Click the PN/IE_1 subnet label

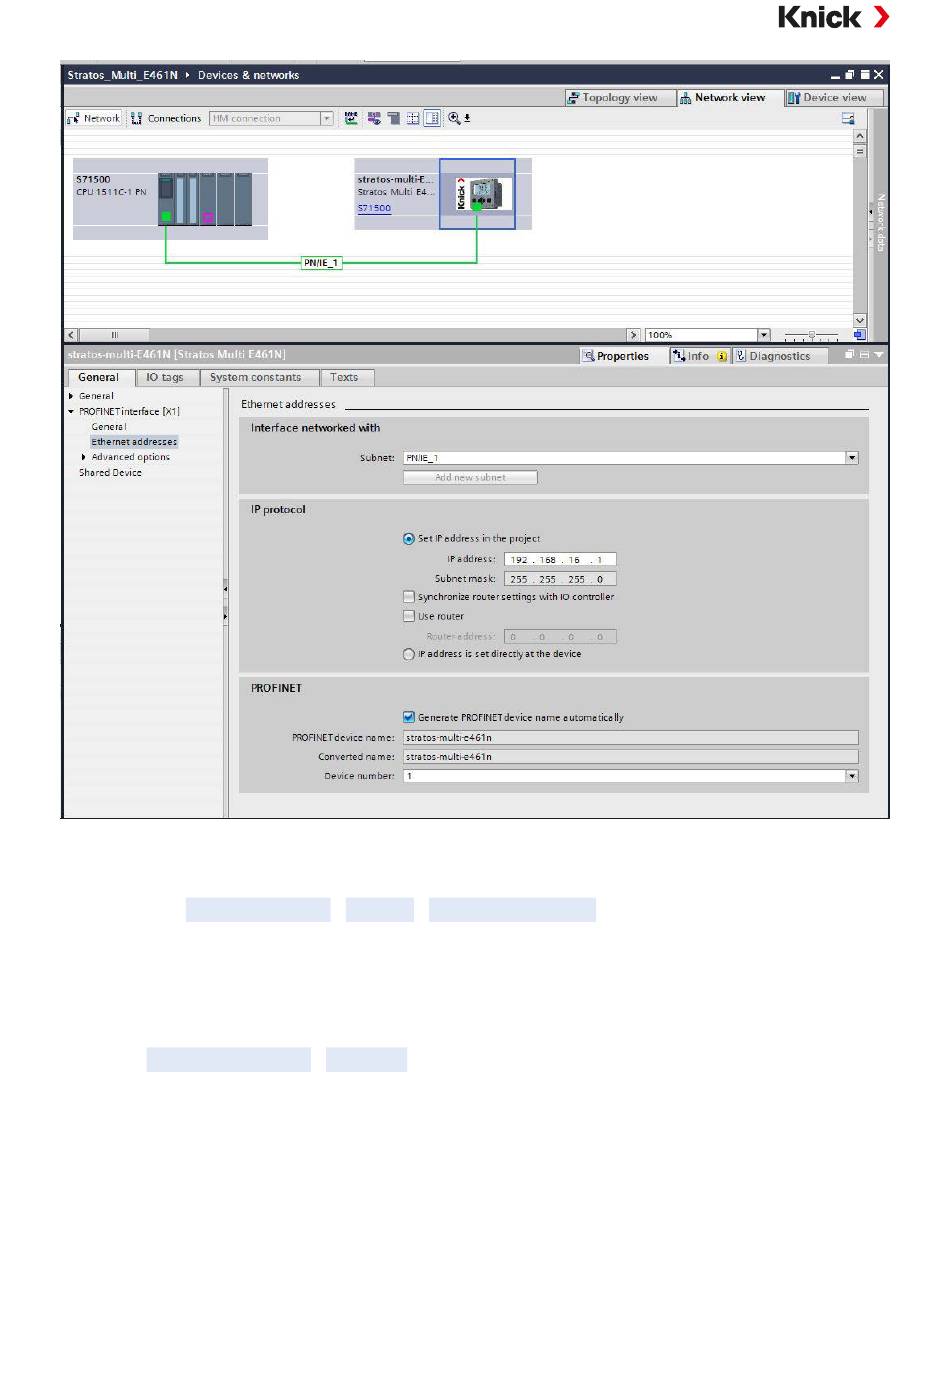pyautogui.click(x=322, y=263)
